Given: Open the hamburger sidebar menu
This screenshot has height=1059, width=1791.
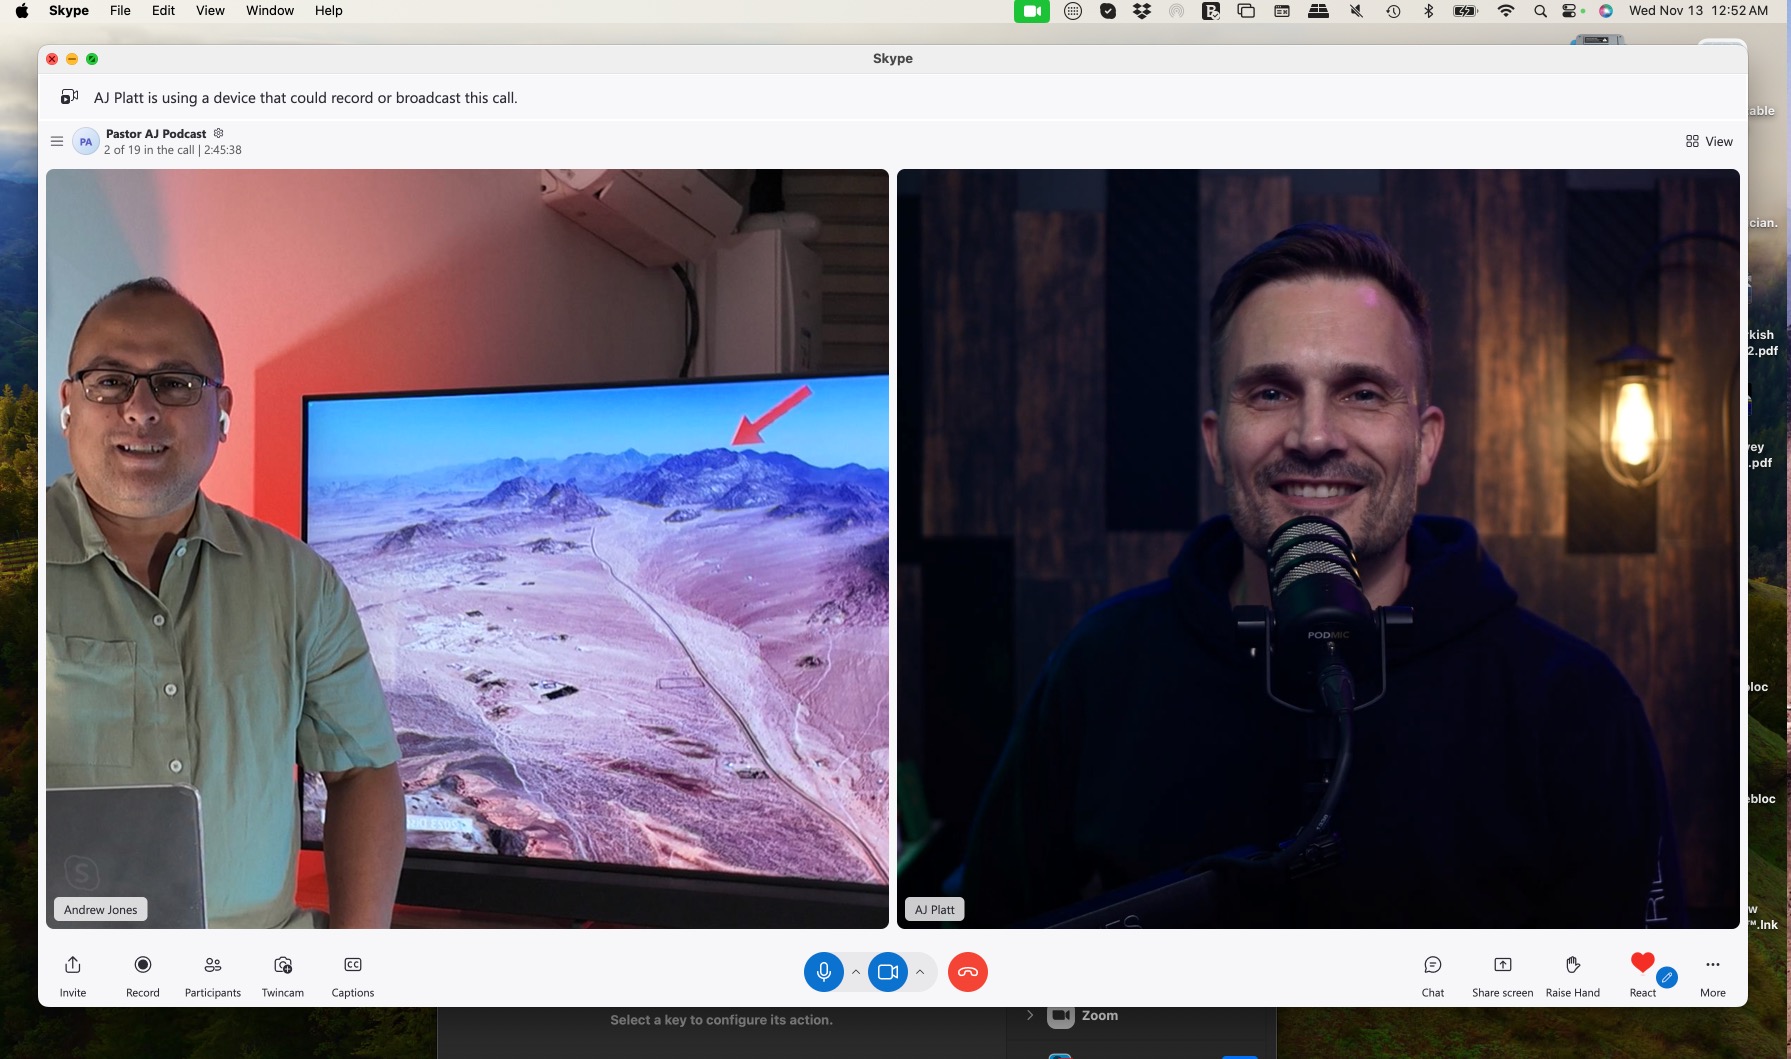Looking at the screenshot, I should 57,141.
